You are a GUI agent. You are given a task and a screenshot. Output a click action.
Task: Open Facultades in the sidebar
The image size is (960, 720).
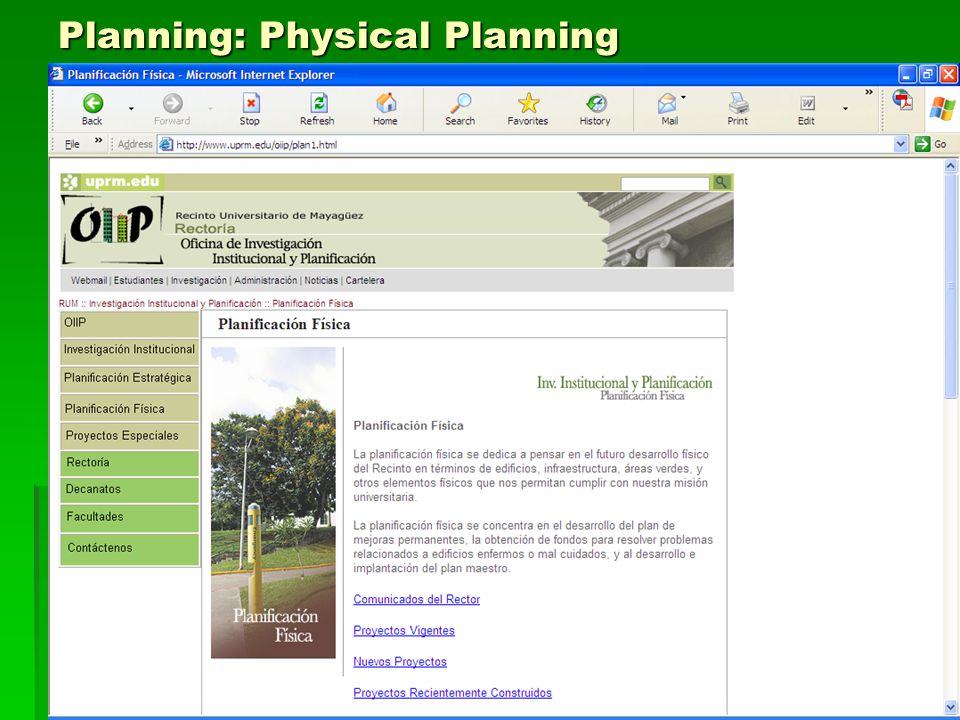coord(130,517)
